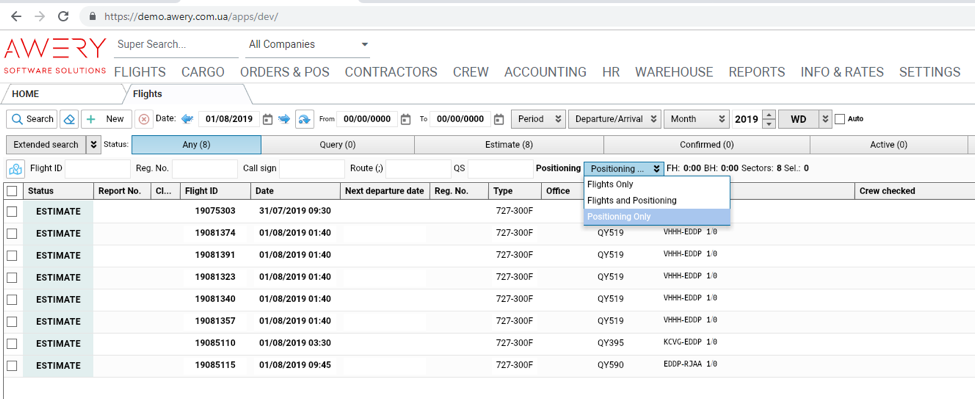Check the select-all header checkbox
Image resolution: width=975 pixels, height=399 pixels.
(12, 191)
